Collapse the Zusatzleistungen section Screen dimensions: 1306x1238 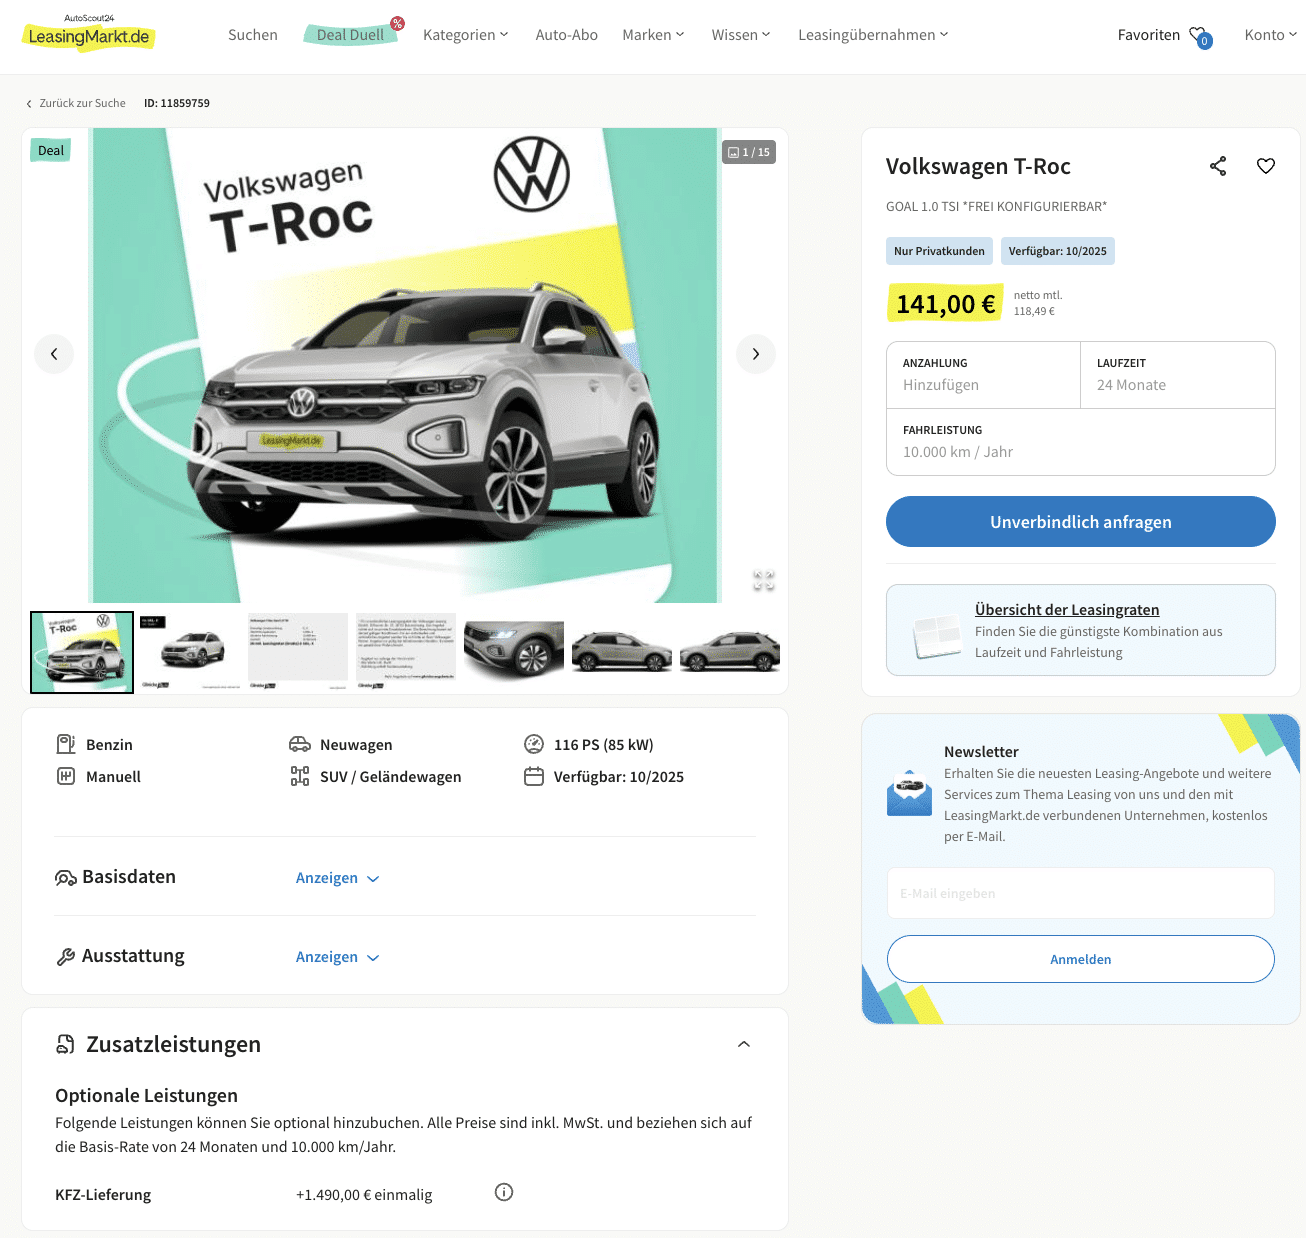[x=744, y=1044]
